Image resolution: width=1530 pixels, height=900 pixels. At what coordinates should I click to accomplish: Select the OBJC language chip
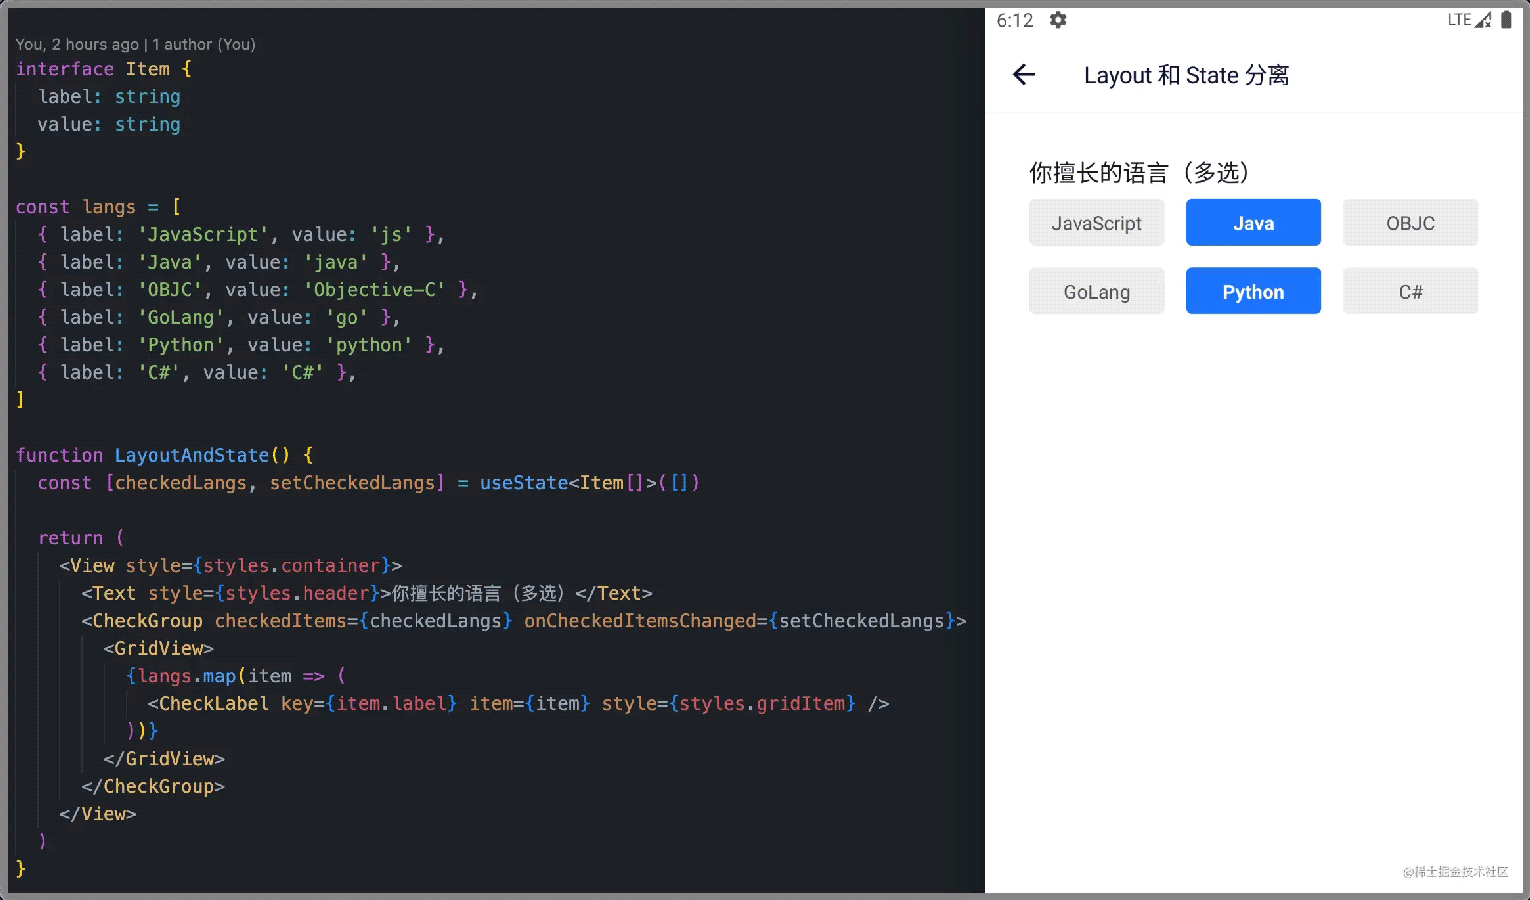pos(1410,223)
